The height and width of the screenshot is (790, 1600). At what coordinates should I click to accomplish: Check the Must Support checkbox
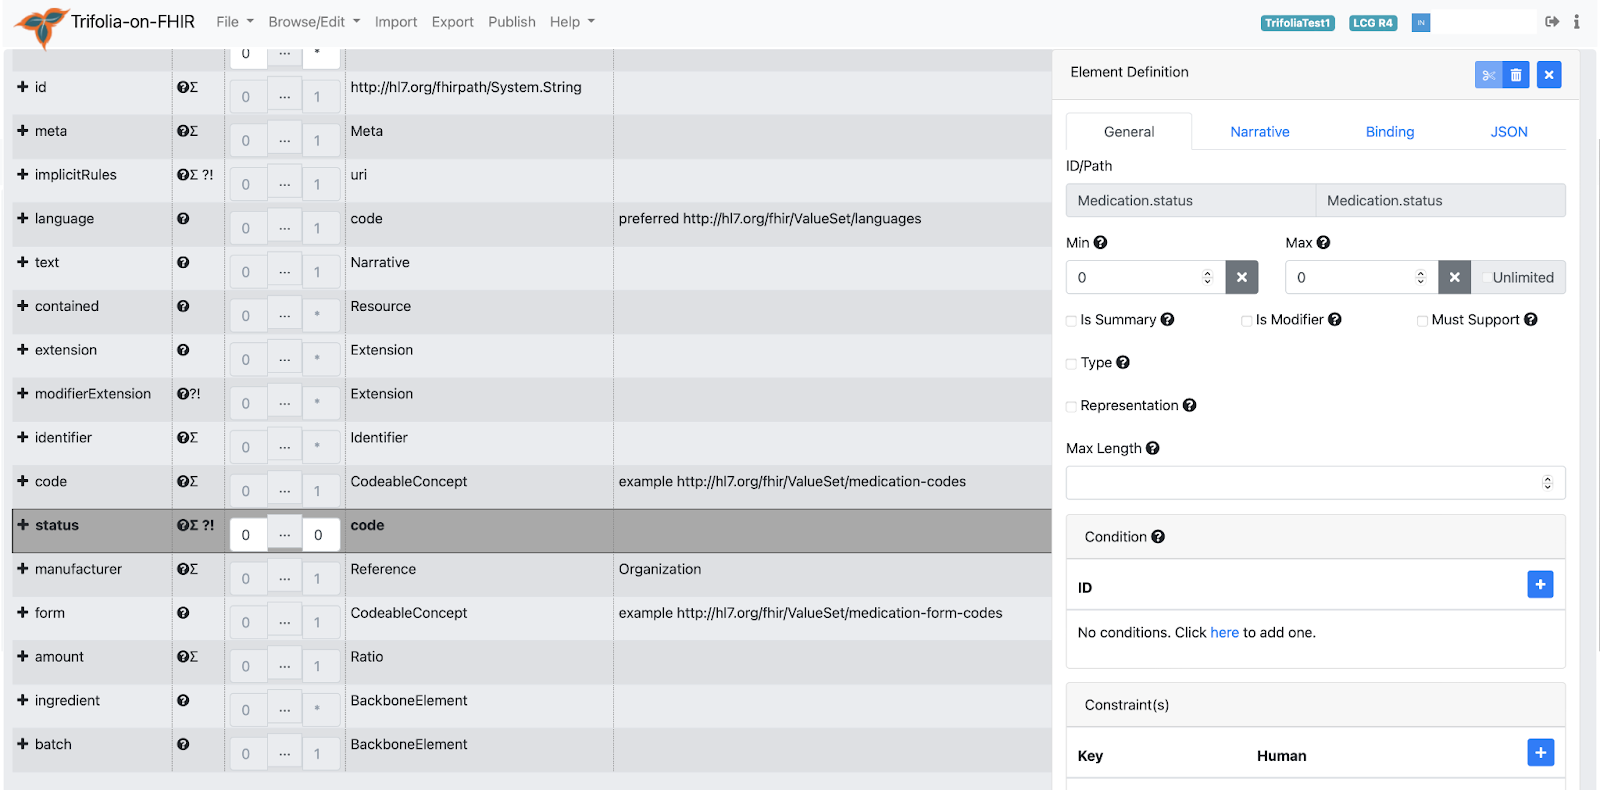tap(1422, 321)
